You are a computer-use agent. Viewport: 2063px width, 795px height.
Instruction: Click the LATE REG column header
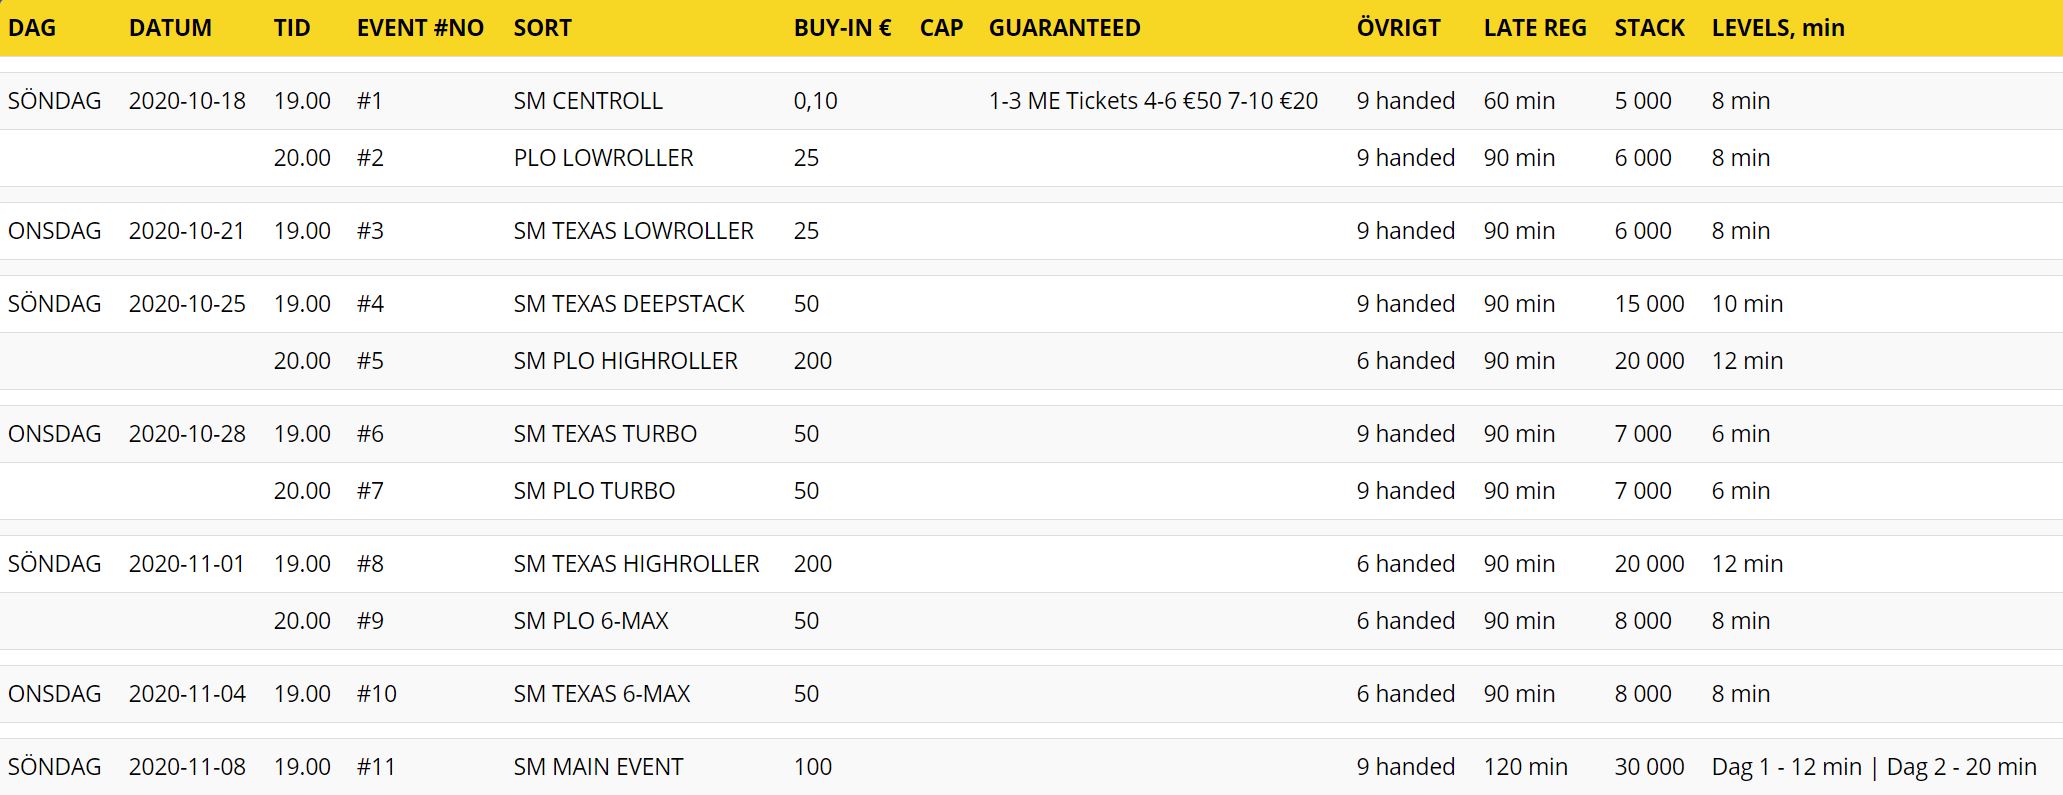(1535, 28)
